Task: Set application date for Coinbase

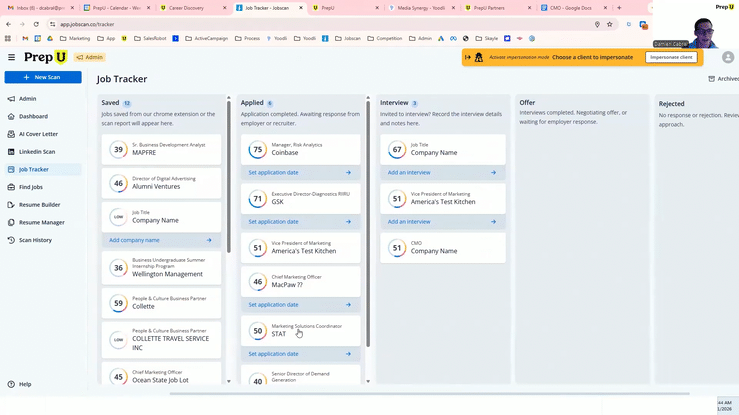Action: (273, 173)
